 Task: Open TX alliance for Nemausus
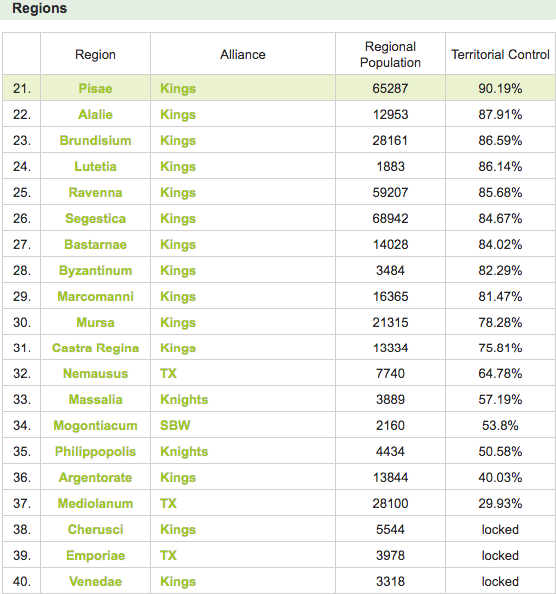168,374
